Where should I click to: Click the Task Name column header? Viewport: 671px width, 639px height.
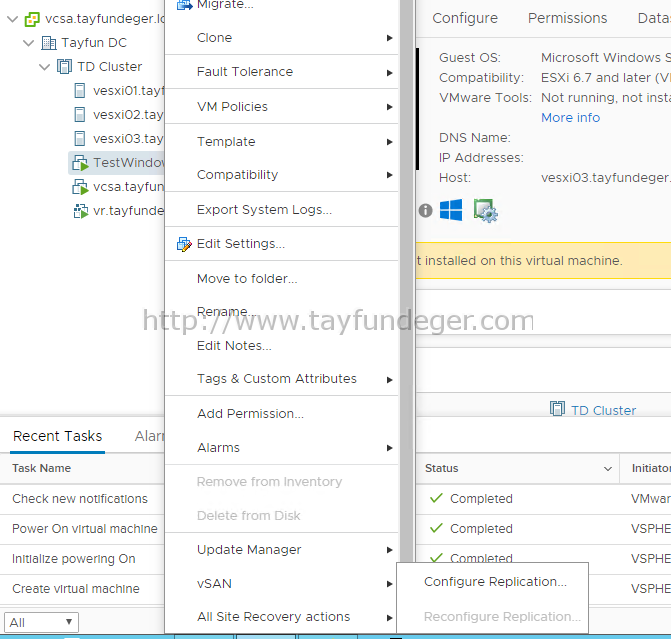(42, 468)
